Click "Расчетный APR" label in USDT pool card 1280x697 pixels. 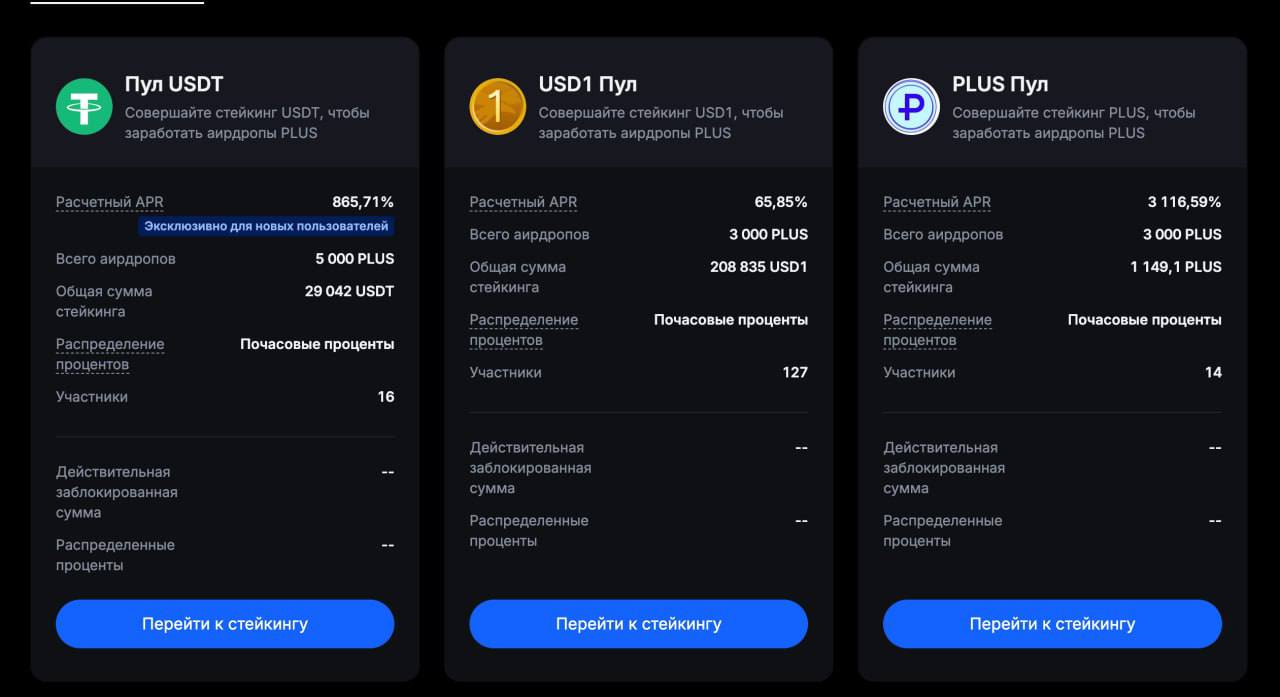(x=109, y=202)
